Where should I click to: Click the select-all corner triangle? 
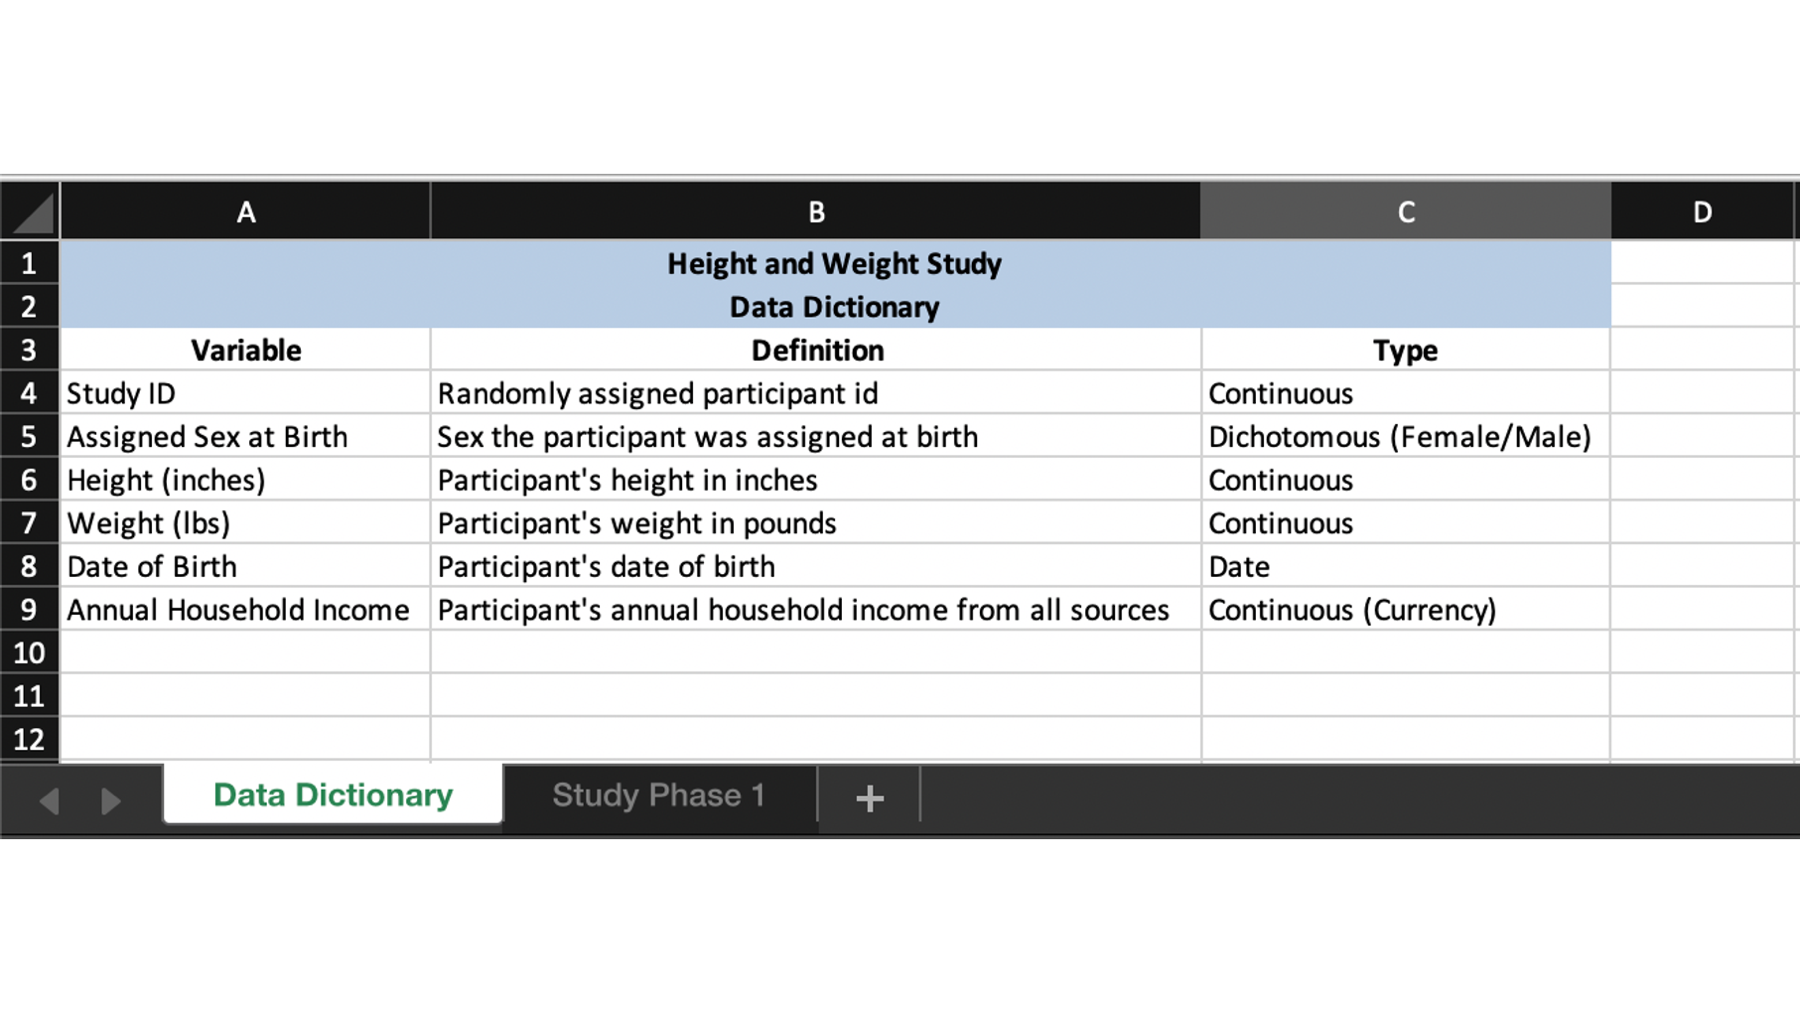point(31,211)
